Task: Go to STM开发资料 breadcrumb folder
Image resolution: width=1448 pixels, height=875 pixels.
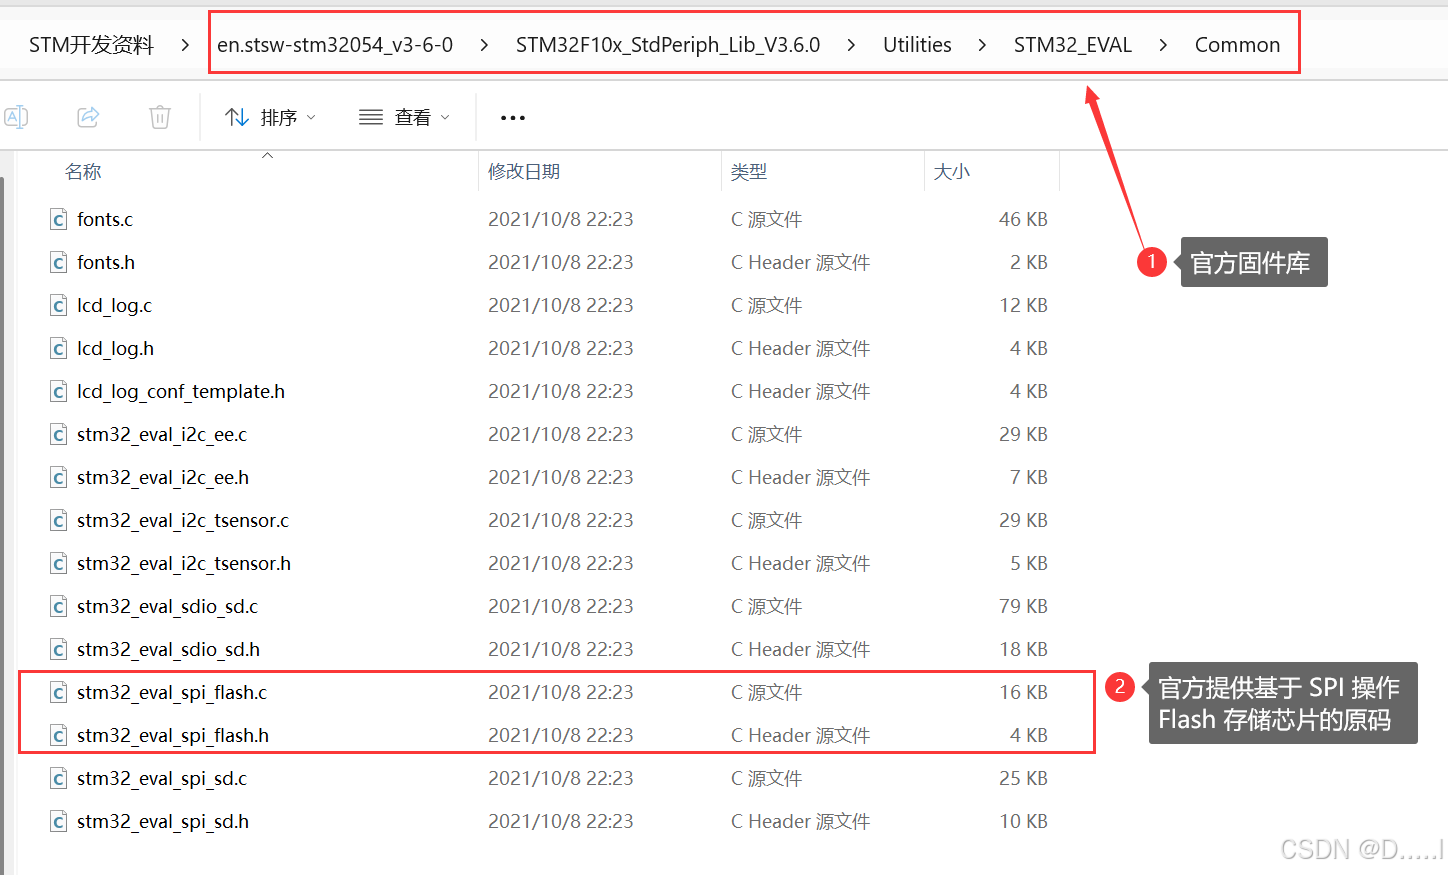Action: click(x=91, y=45)
